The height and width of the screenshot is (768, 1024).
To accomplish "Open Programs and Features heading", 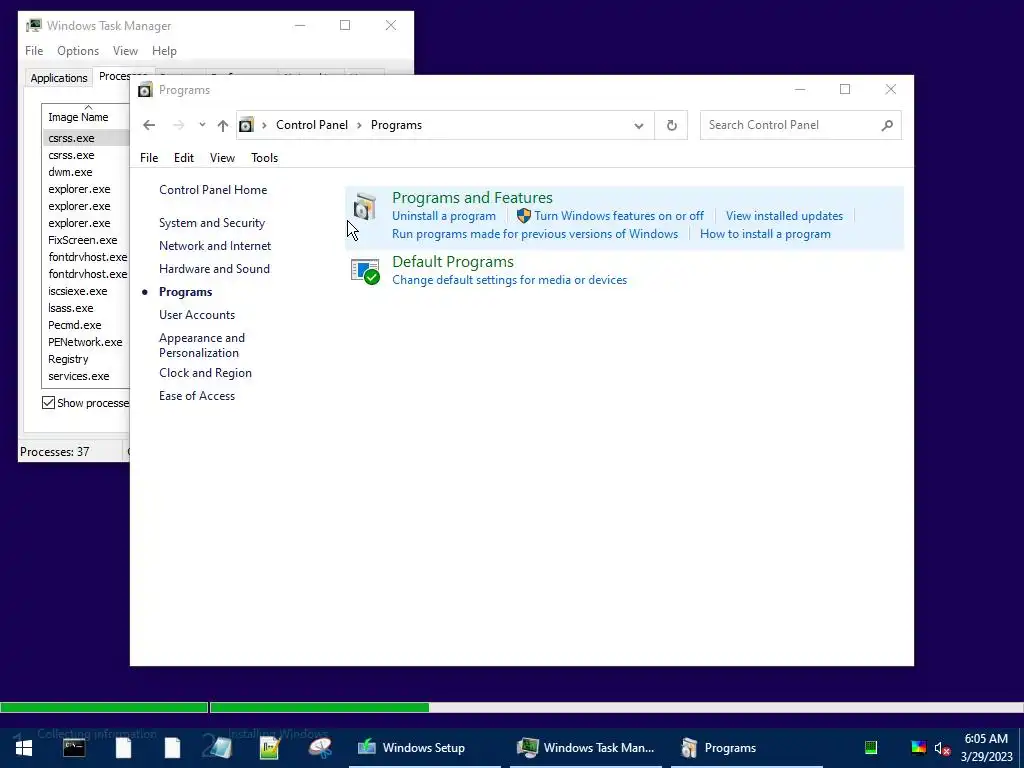I will point(472,197).
